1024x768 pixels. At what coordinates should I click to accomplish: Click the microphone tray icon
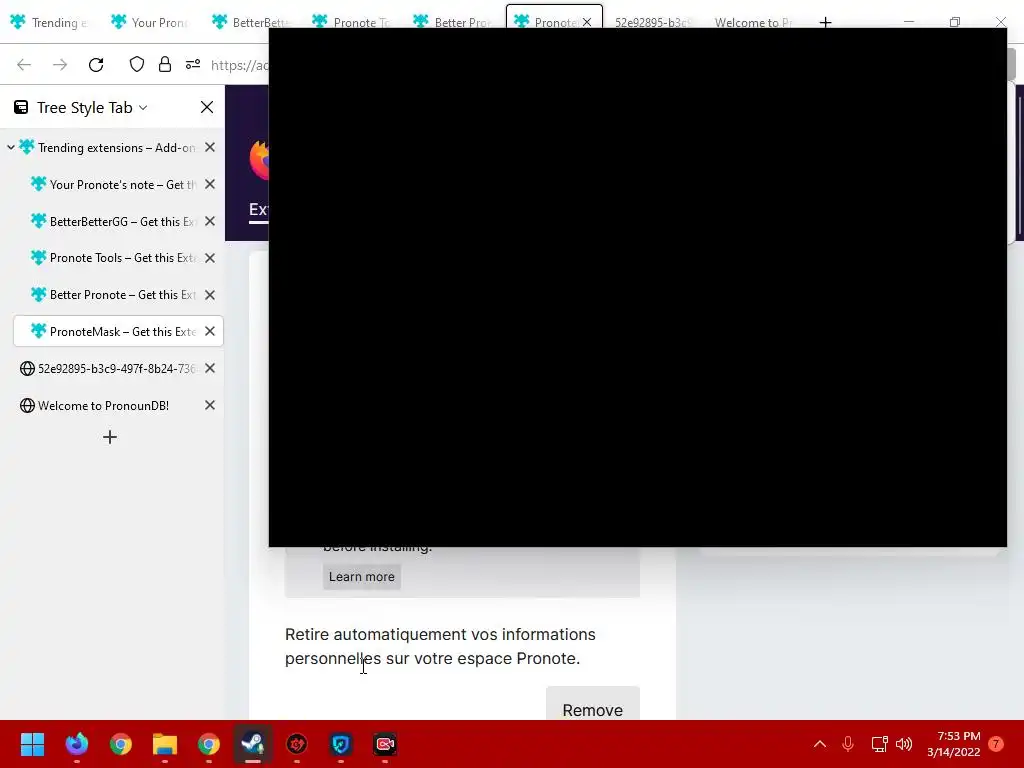tap(848, 744)
